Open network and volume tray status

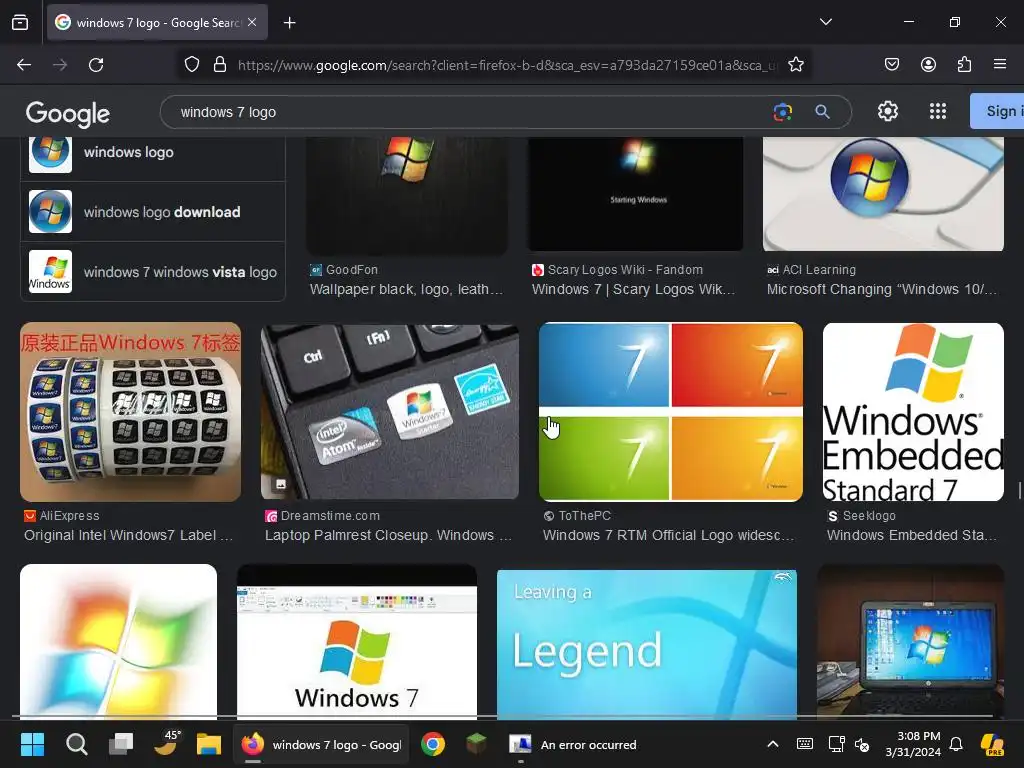pos(849,744)
